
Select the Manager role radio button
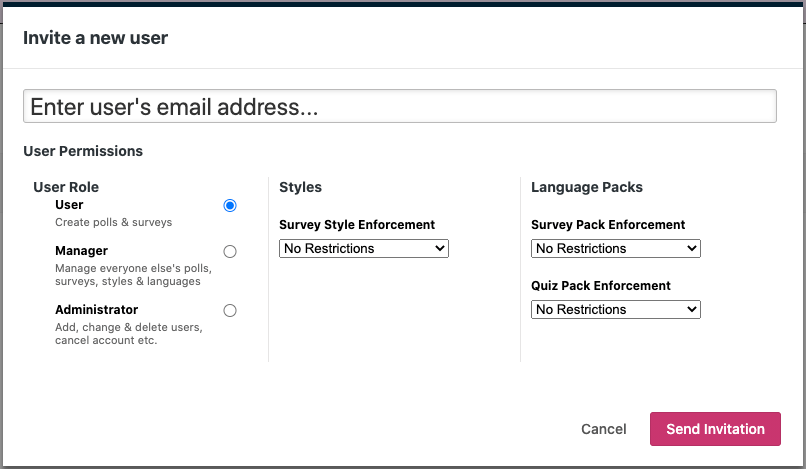tap(230, 252)
